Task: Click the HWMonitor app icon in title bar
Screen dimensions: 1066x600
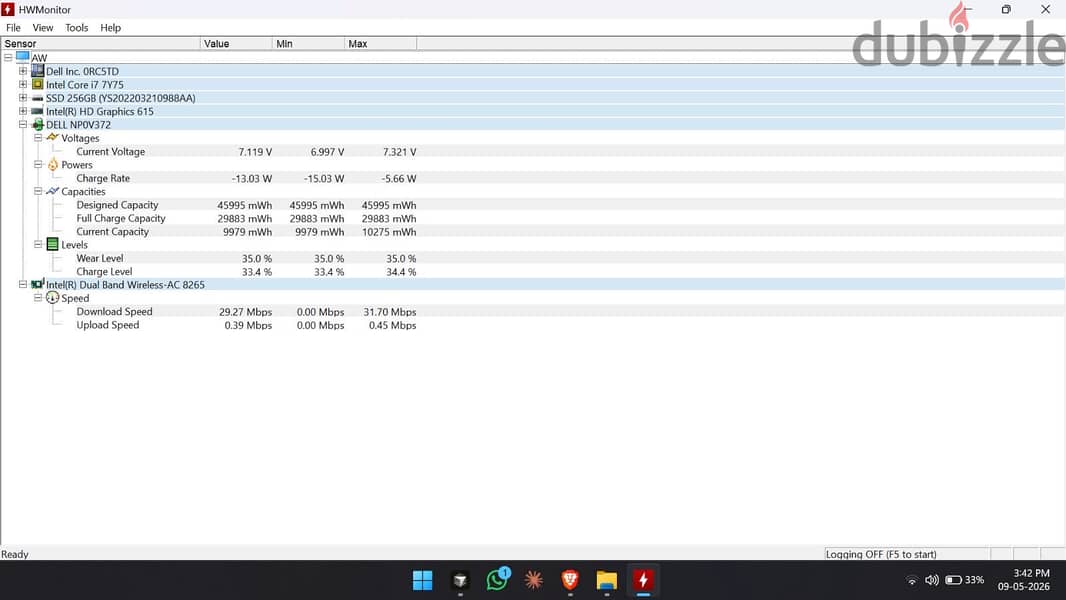Action: point(8,10)
